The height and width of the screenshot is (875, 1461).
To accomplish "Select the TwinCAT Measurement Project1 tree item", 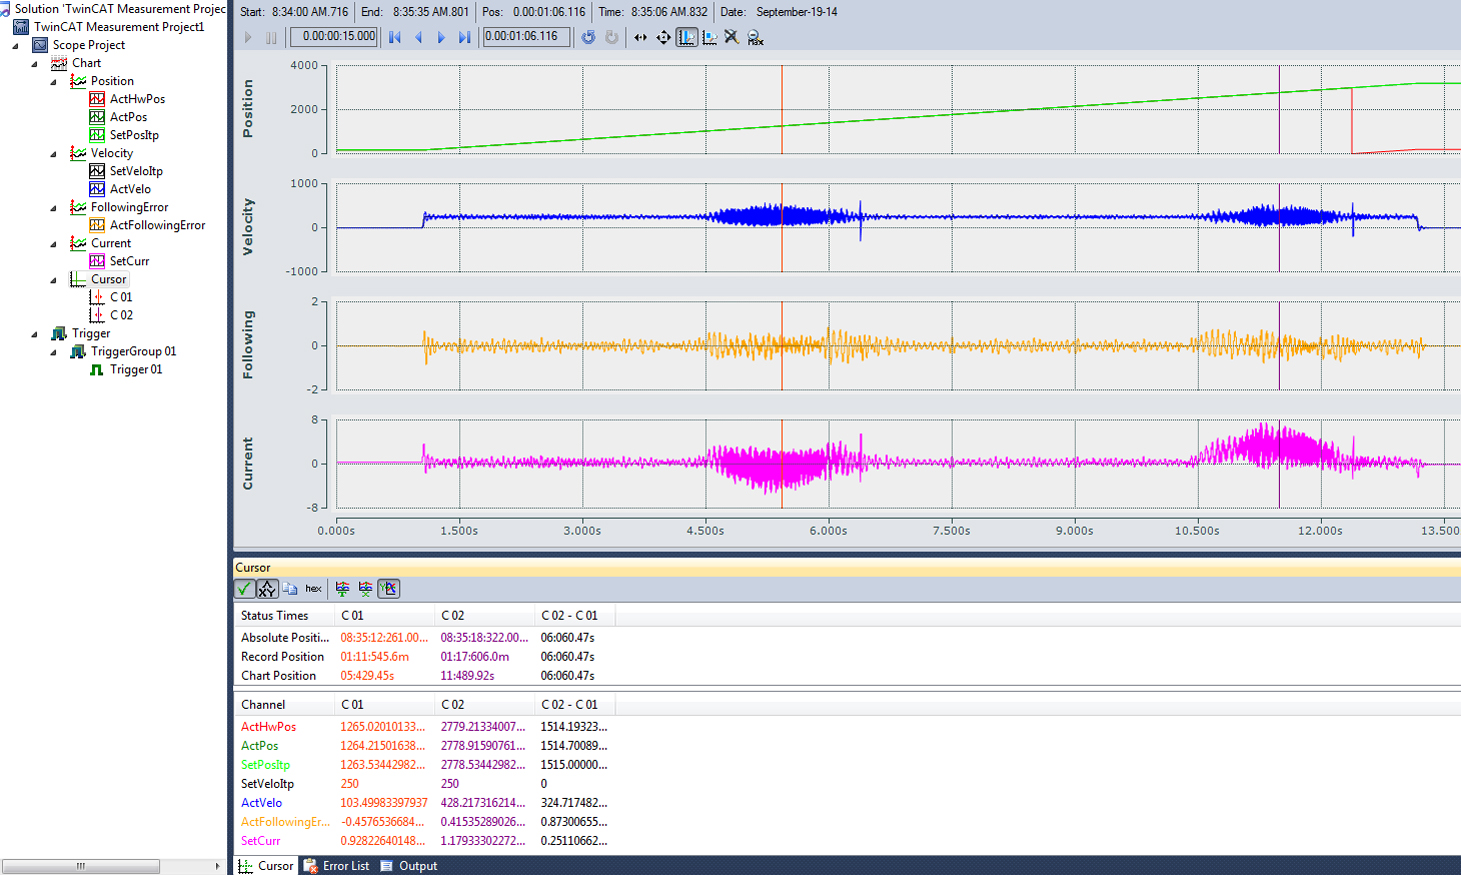I will [119, 27].
